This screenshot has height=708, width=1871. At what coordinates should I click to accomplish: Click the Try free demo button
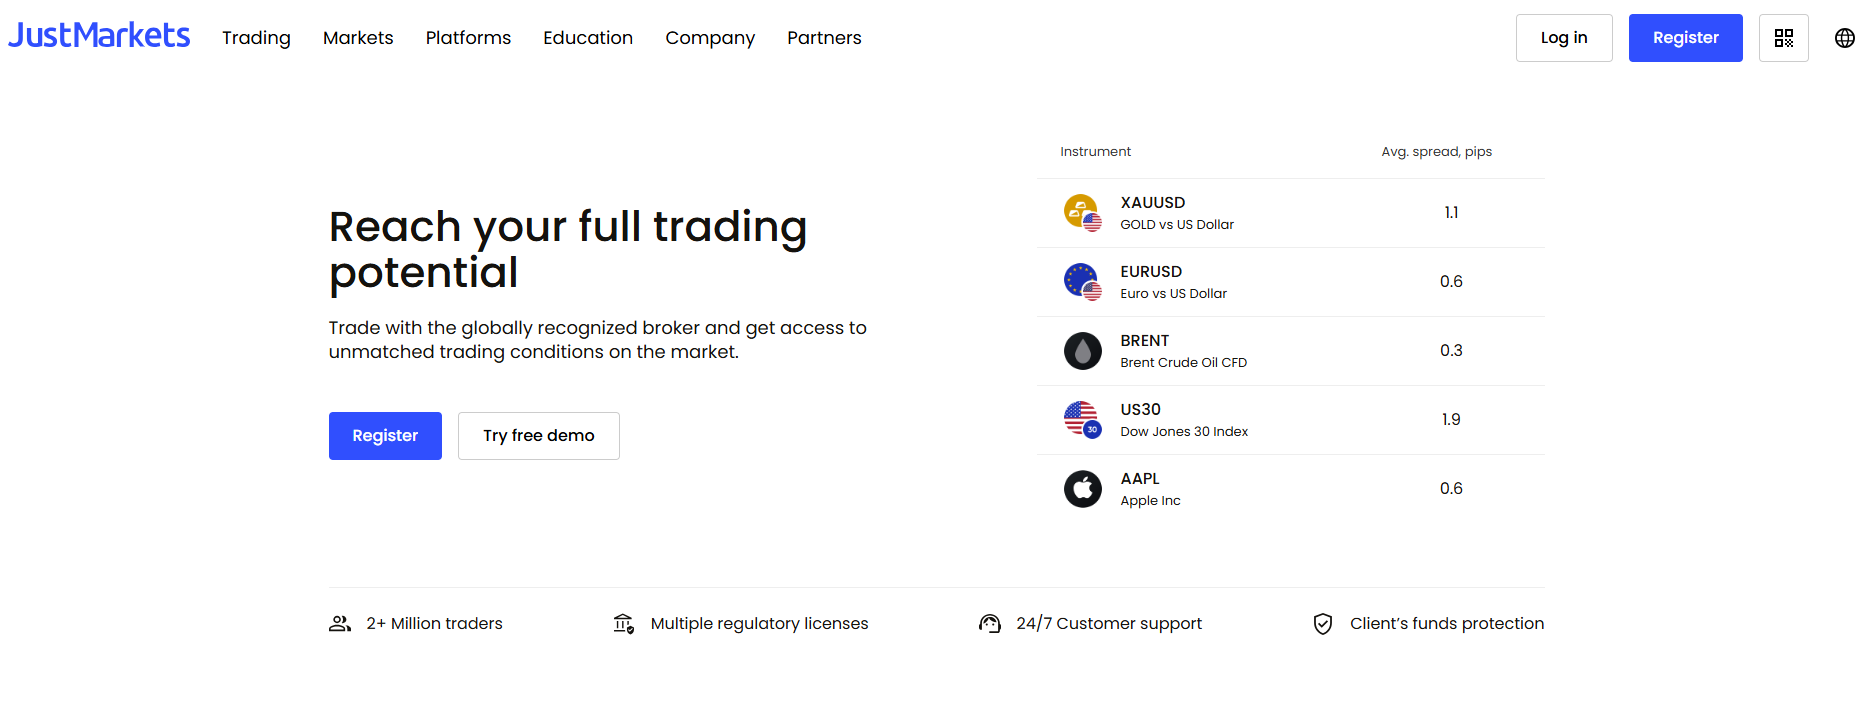pyautogui.click(x=538, y=435)
